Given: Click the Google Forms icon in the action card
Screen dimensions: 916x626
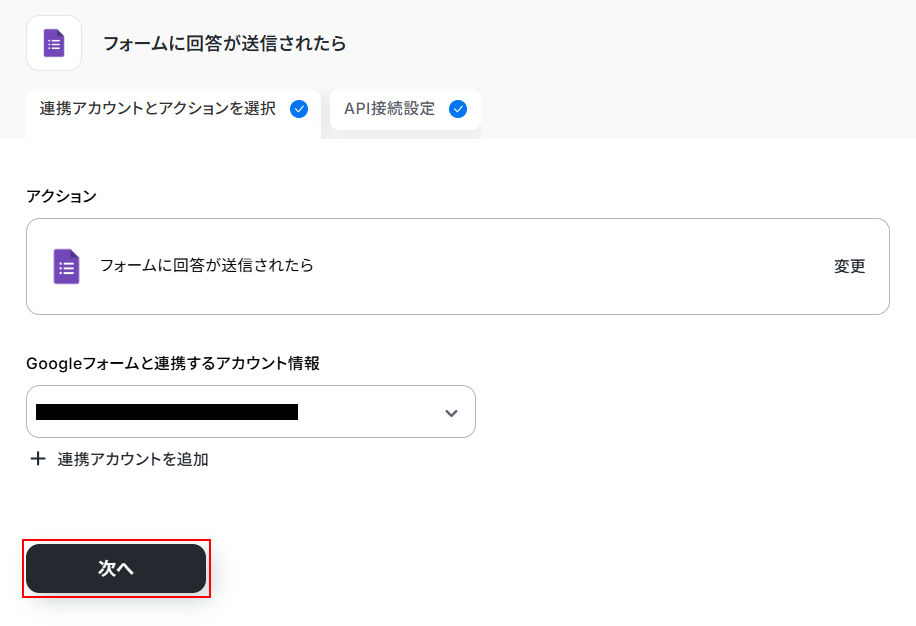Looking at the screenshot, I should tap(66, 267).
